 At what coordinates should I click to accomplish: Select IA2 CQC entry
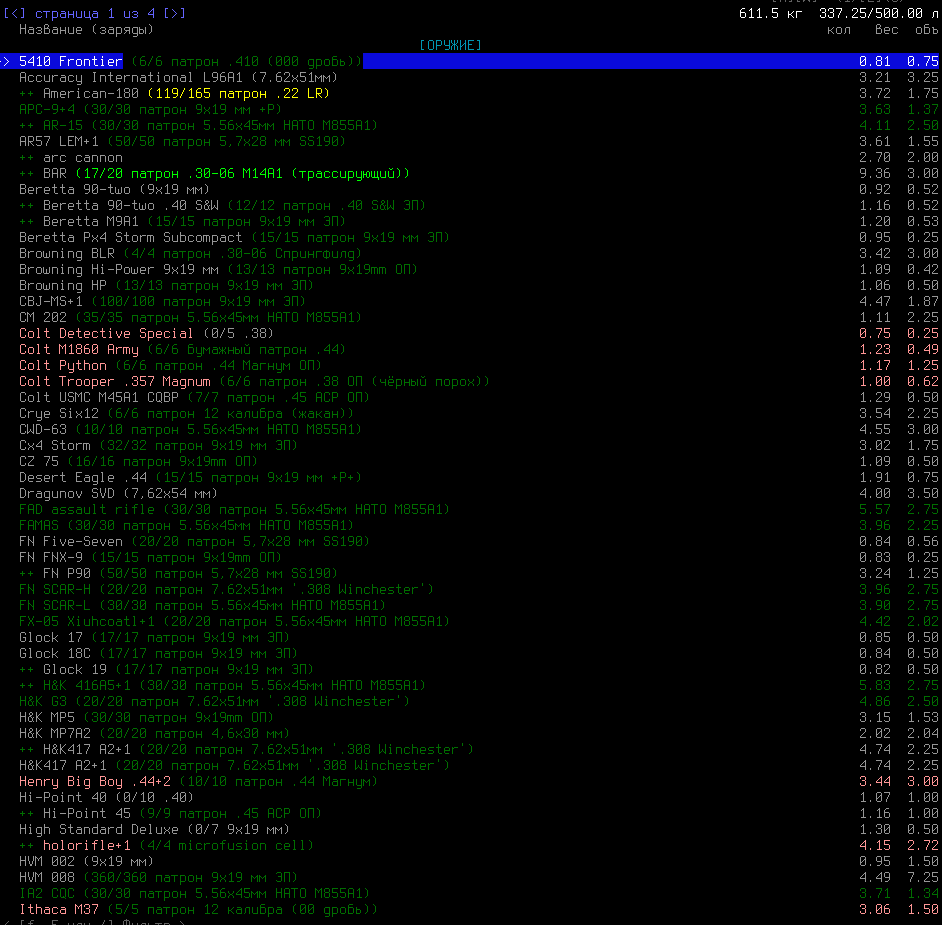[x=471, y=894]
